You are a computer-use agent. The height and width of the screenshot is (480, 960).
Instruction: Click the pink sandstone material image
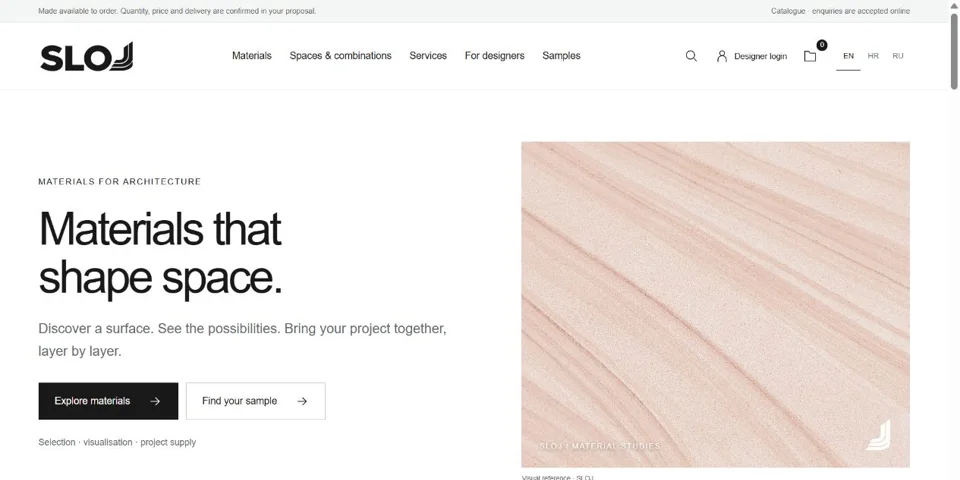pyautogui.click(x=715, y=304)
